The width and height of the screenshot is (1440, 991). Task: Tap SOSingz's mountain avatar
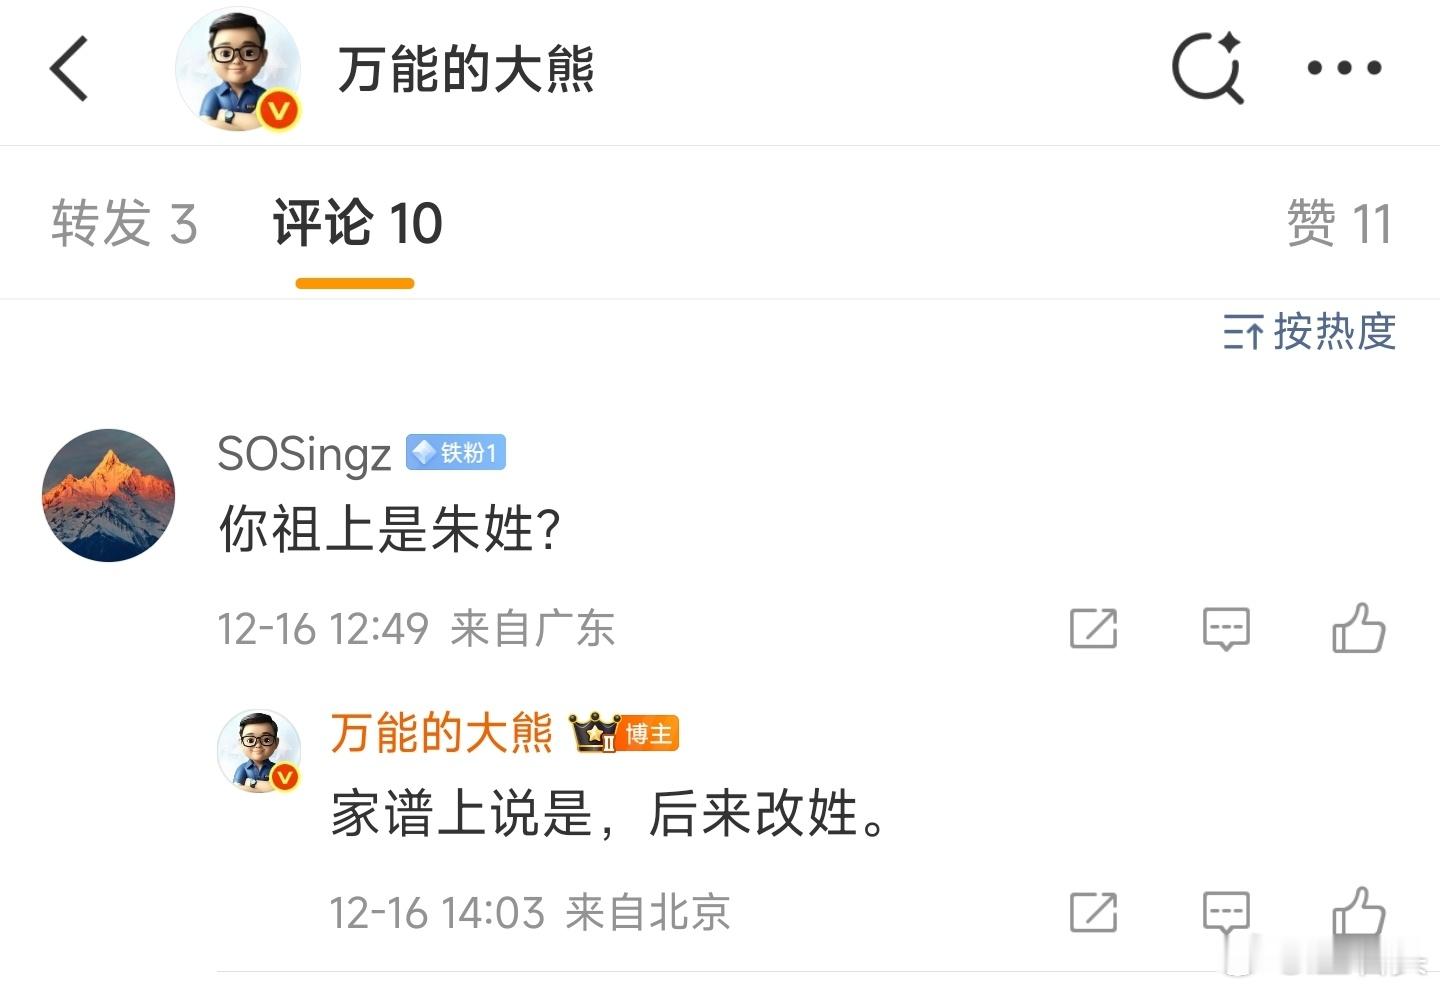pyautogui.click(x=108, y=495)
